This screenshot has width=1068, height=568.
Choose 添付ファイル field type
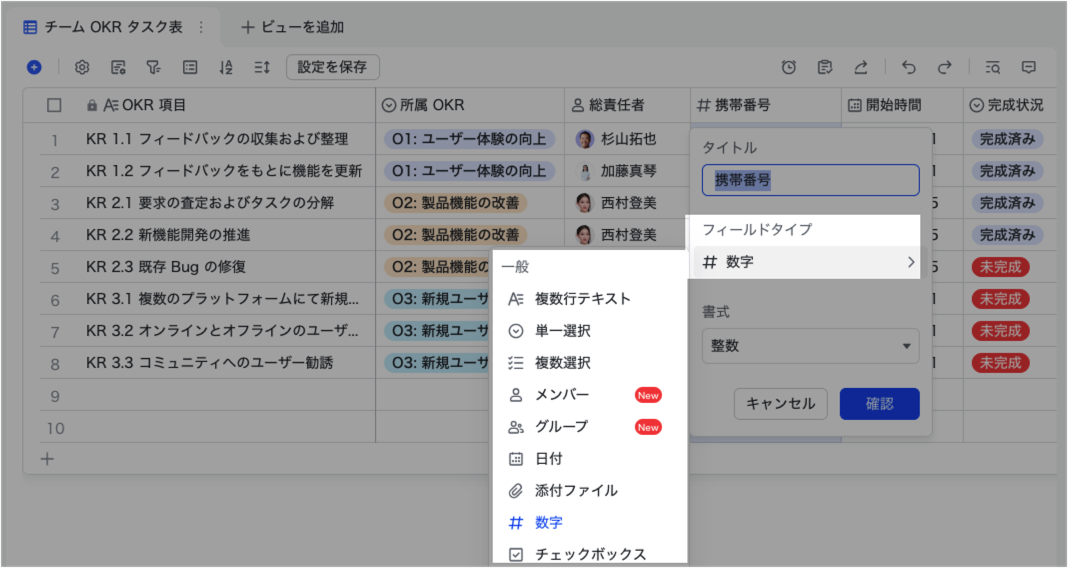click(590, 491)
